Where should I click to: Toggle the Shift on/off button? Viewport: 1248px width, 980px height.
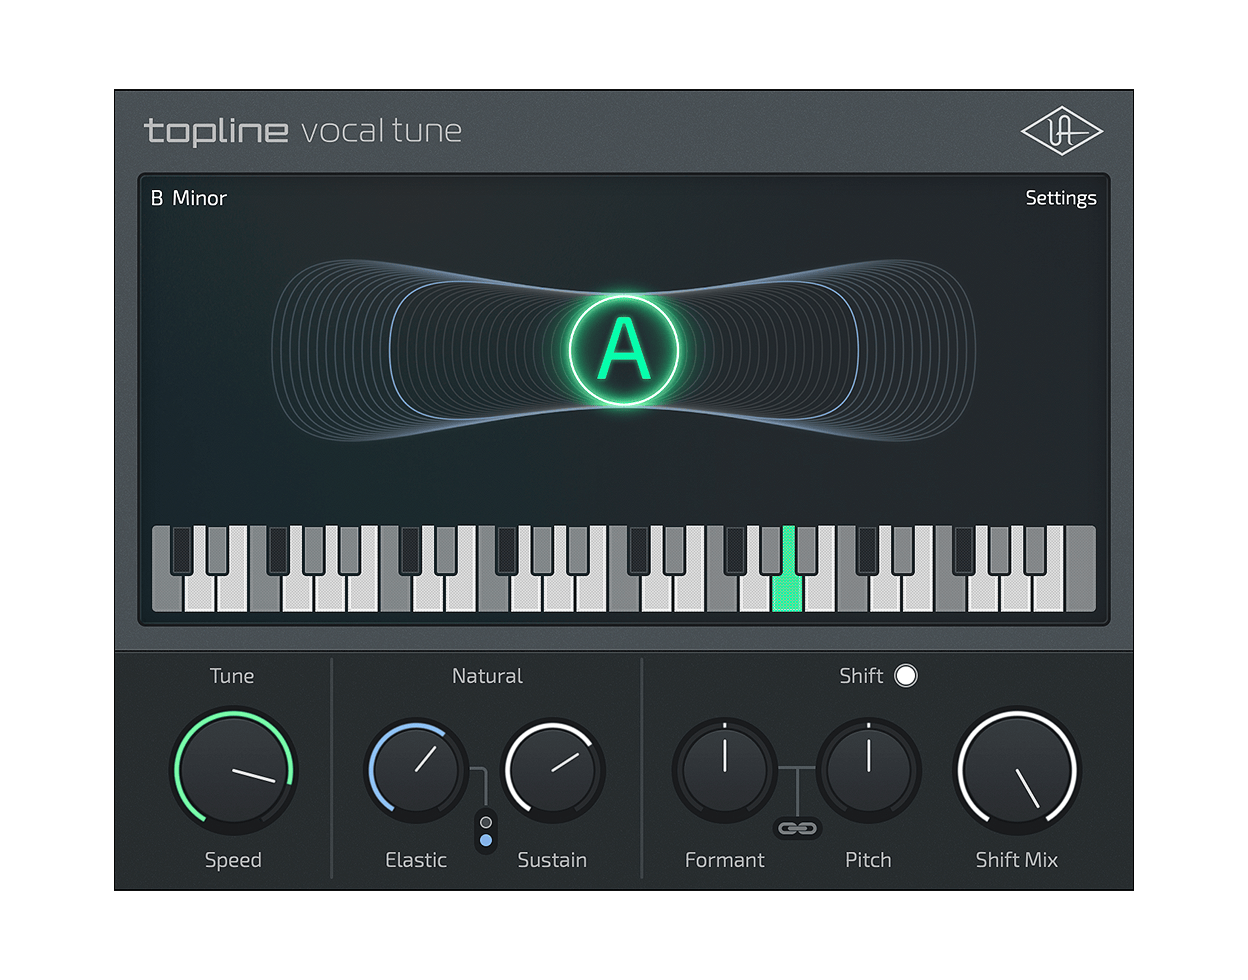(906, 676)
